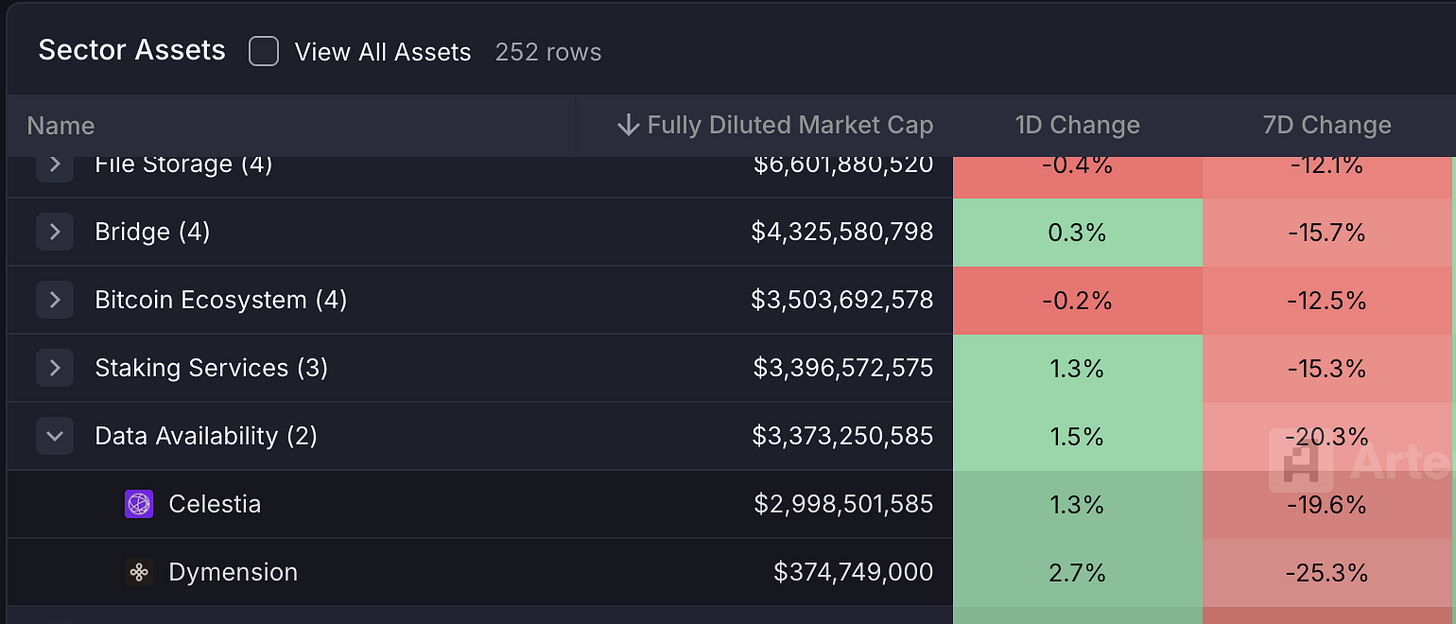Click the Dymension logo icon
Image resolution: width=1456 pixels, height=624 pixels.
(139, 572)
